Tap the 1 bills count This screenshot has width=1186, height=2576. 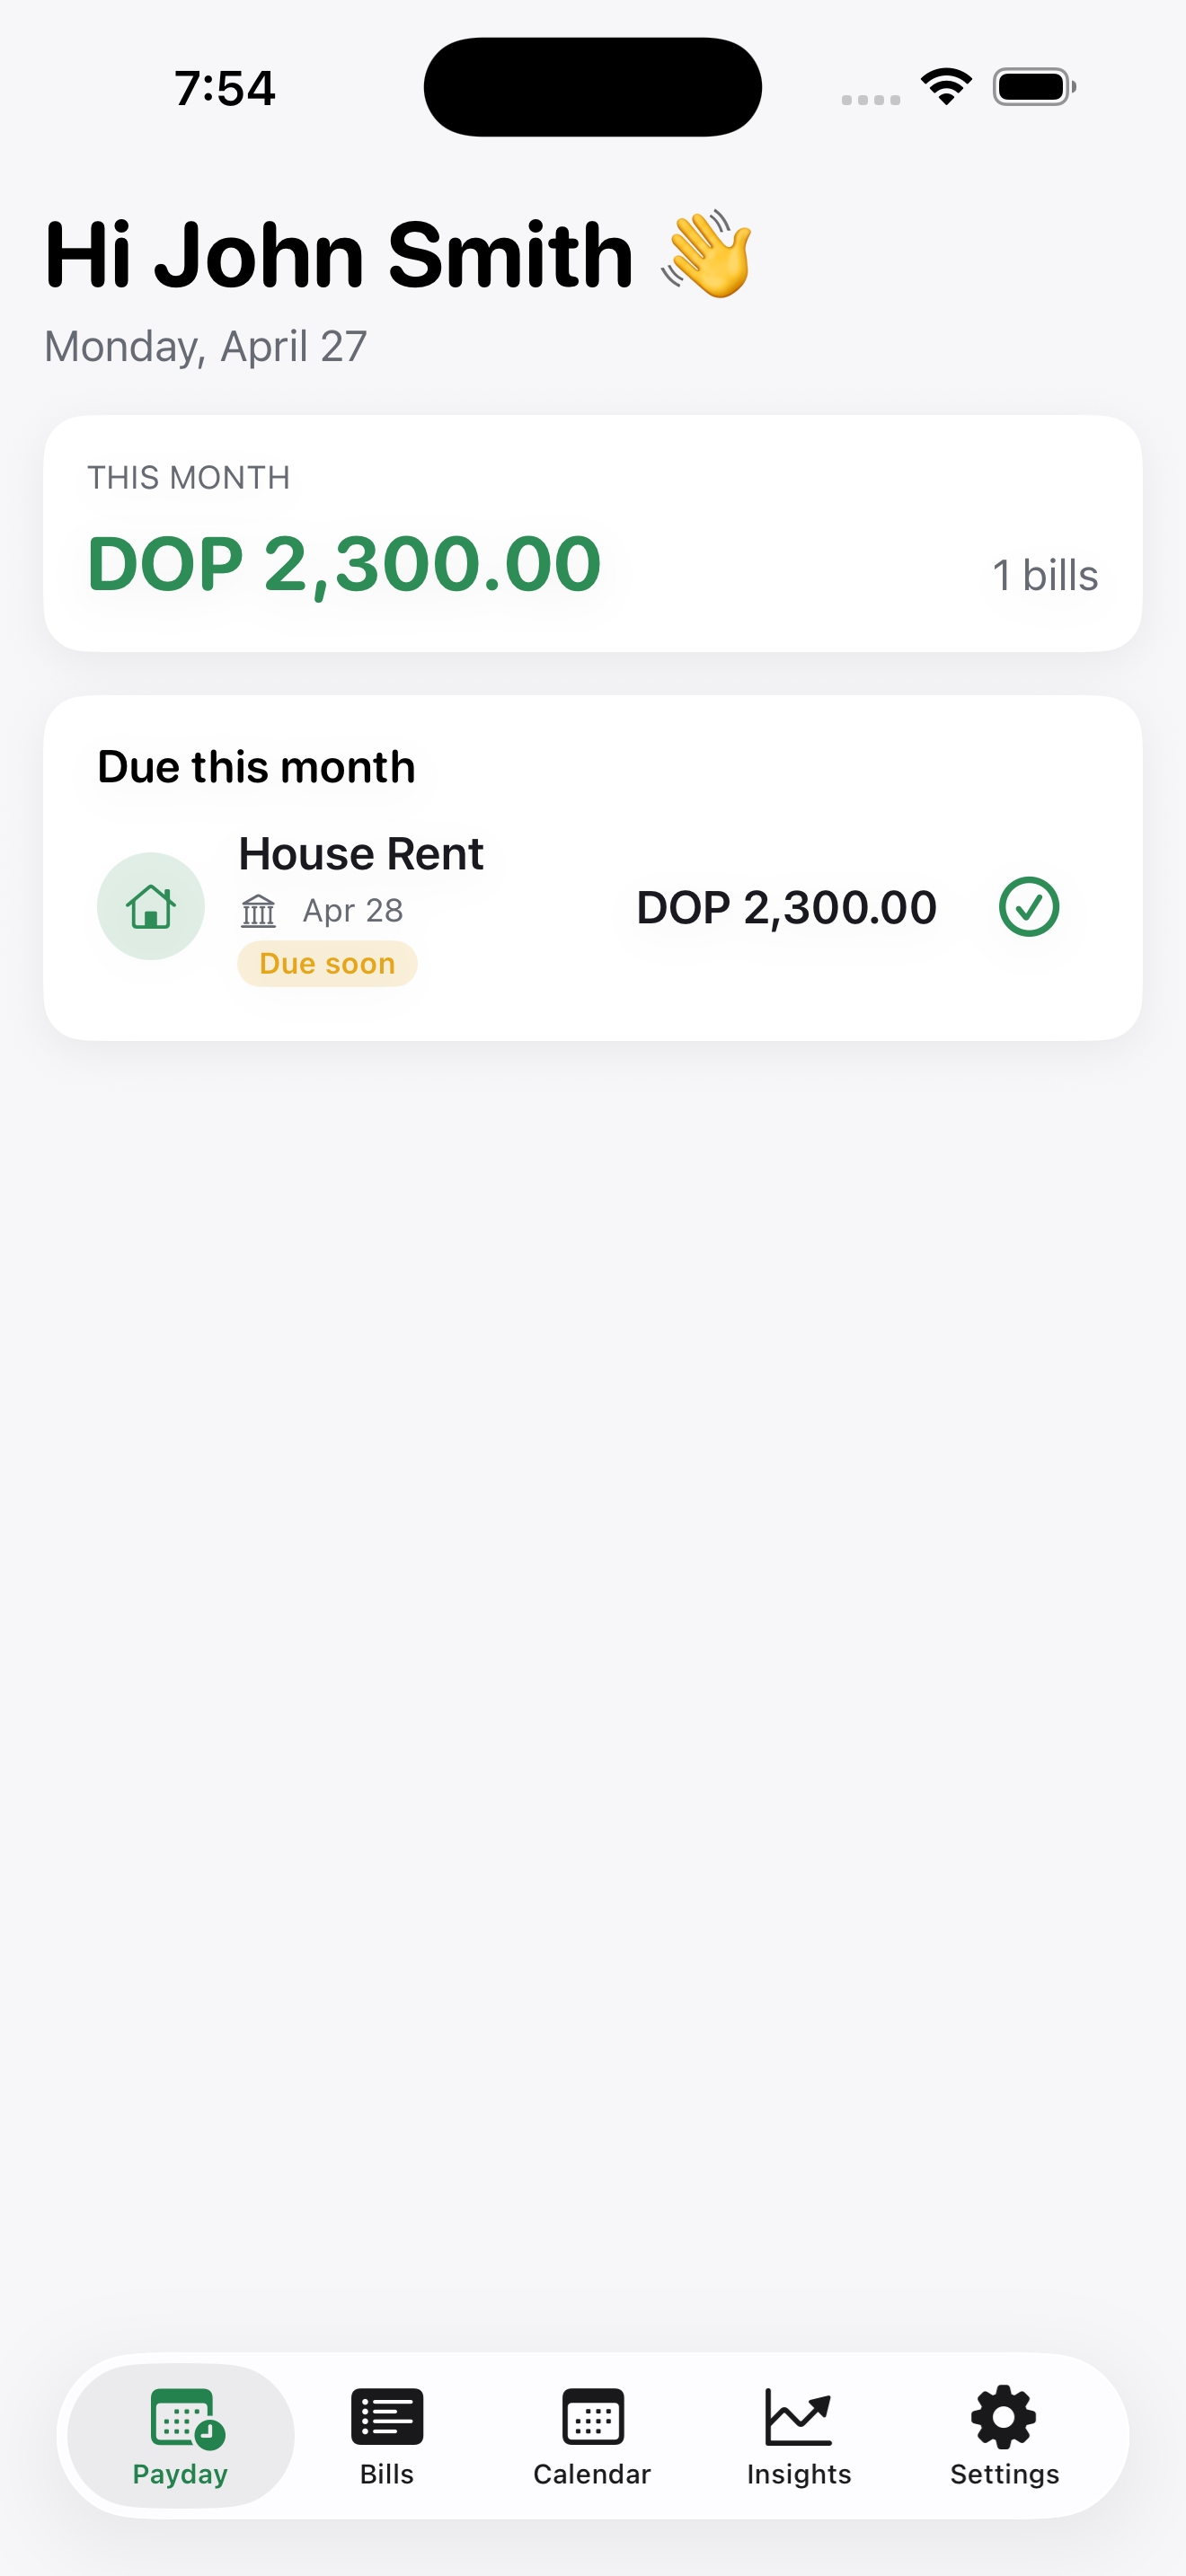pos(1044,576)
